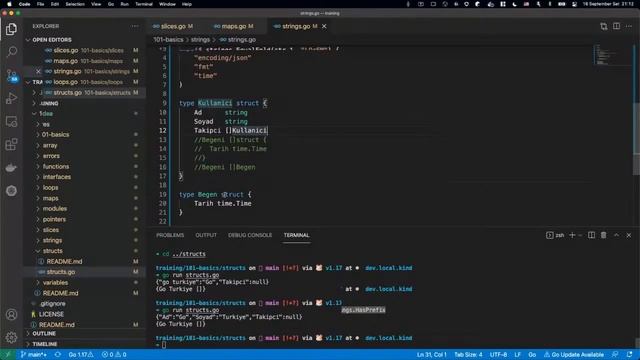The height and width of the screenshot is (360, 640).
Task: Open changes compare icon in the editor toolbar
Action: 604,27
